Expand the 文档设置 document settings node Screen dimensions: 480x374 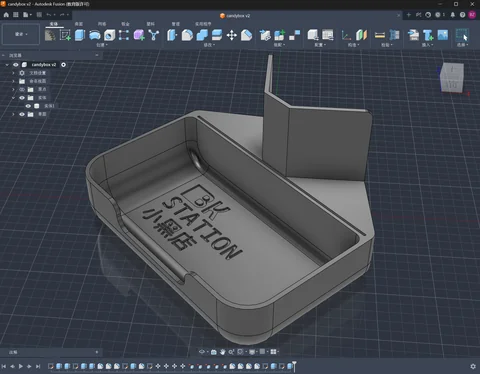(13, 73)
